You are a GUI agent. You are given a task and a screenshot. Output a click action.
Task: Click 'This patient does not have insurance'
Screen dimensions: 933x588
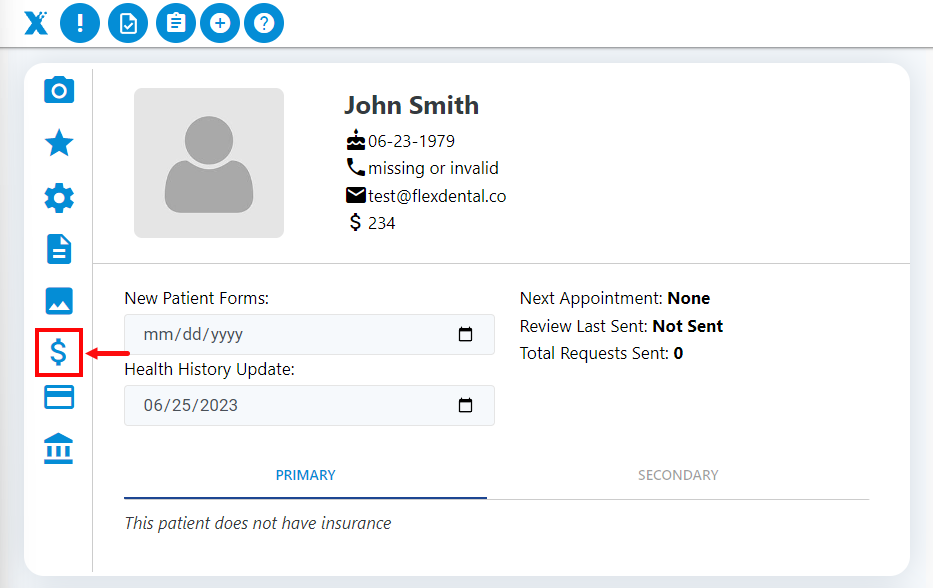(x=258, y=523)
